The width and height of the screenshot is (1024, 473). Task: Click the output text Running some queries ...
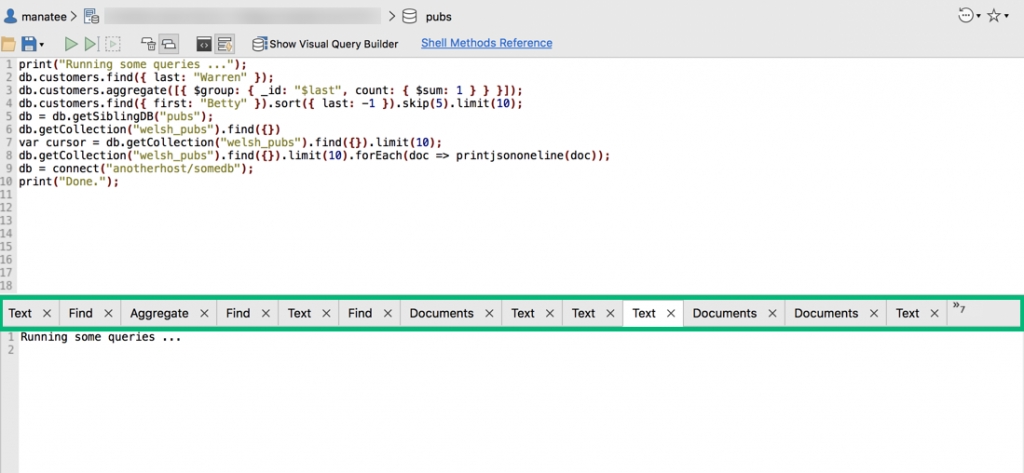[101, 337]
